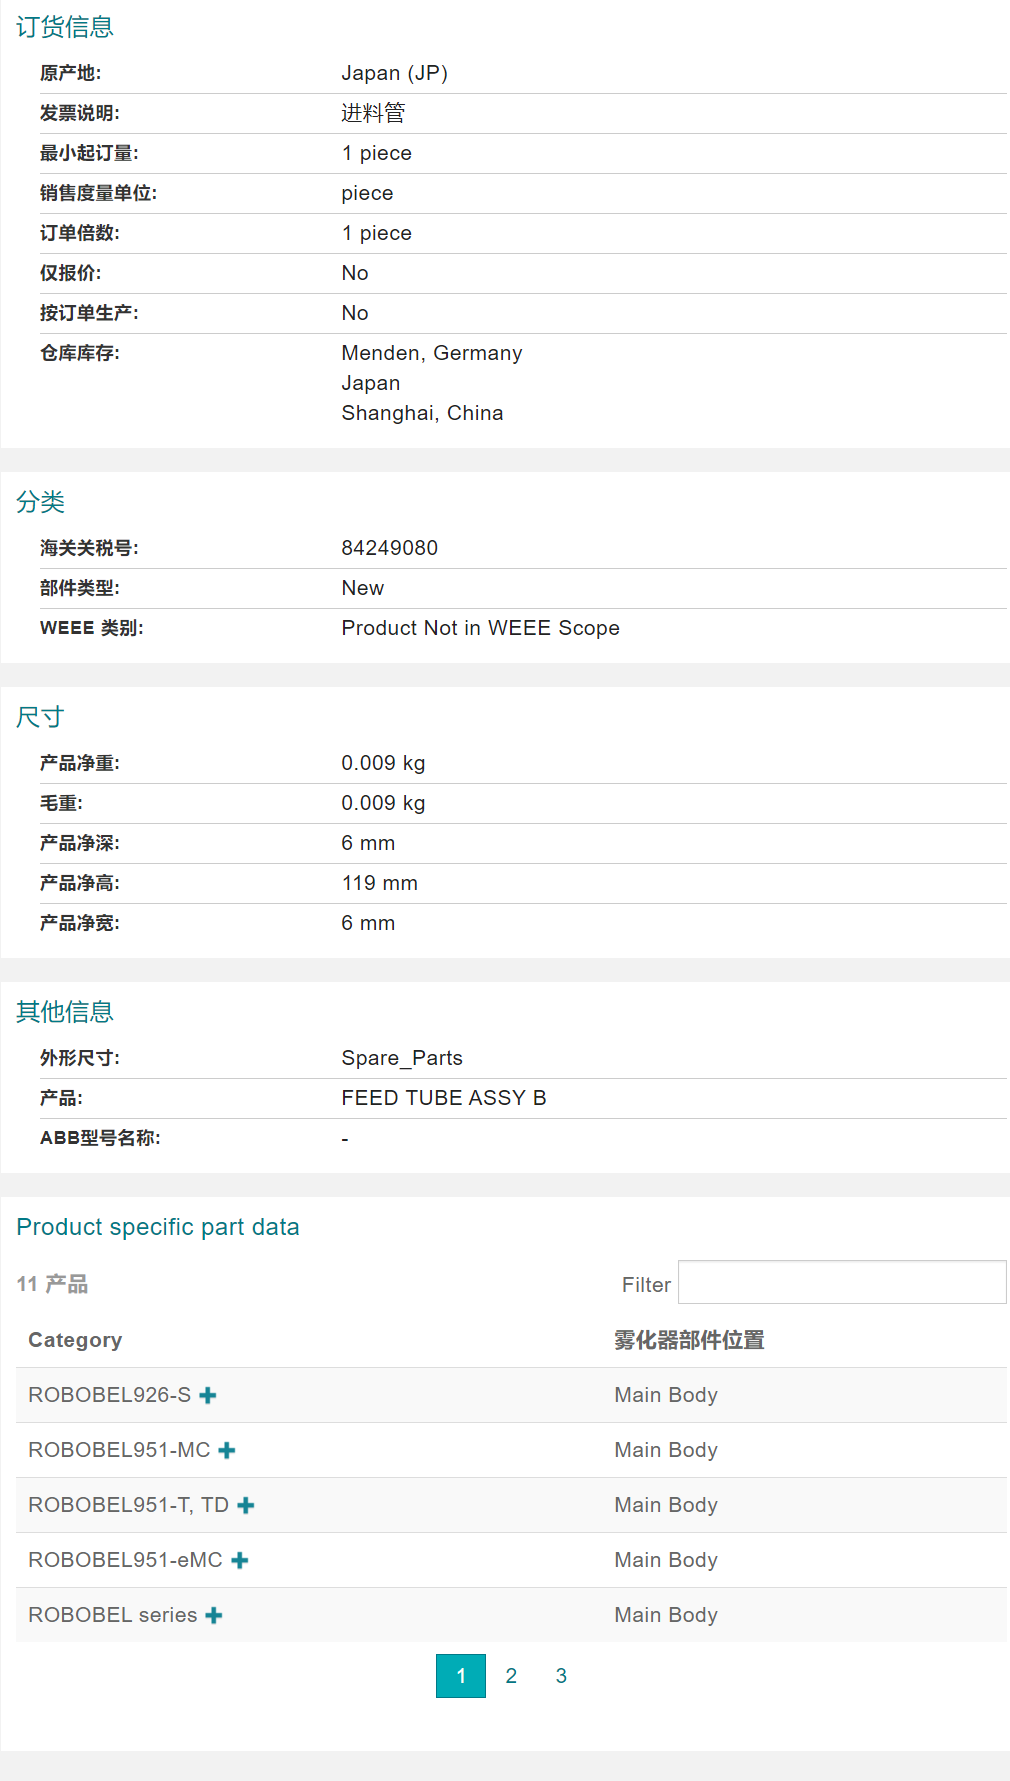
Task: Click the 11 产品 count label
Action: (52, 1284)
